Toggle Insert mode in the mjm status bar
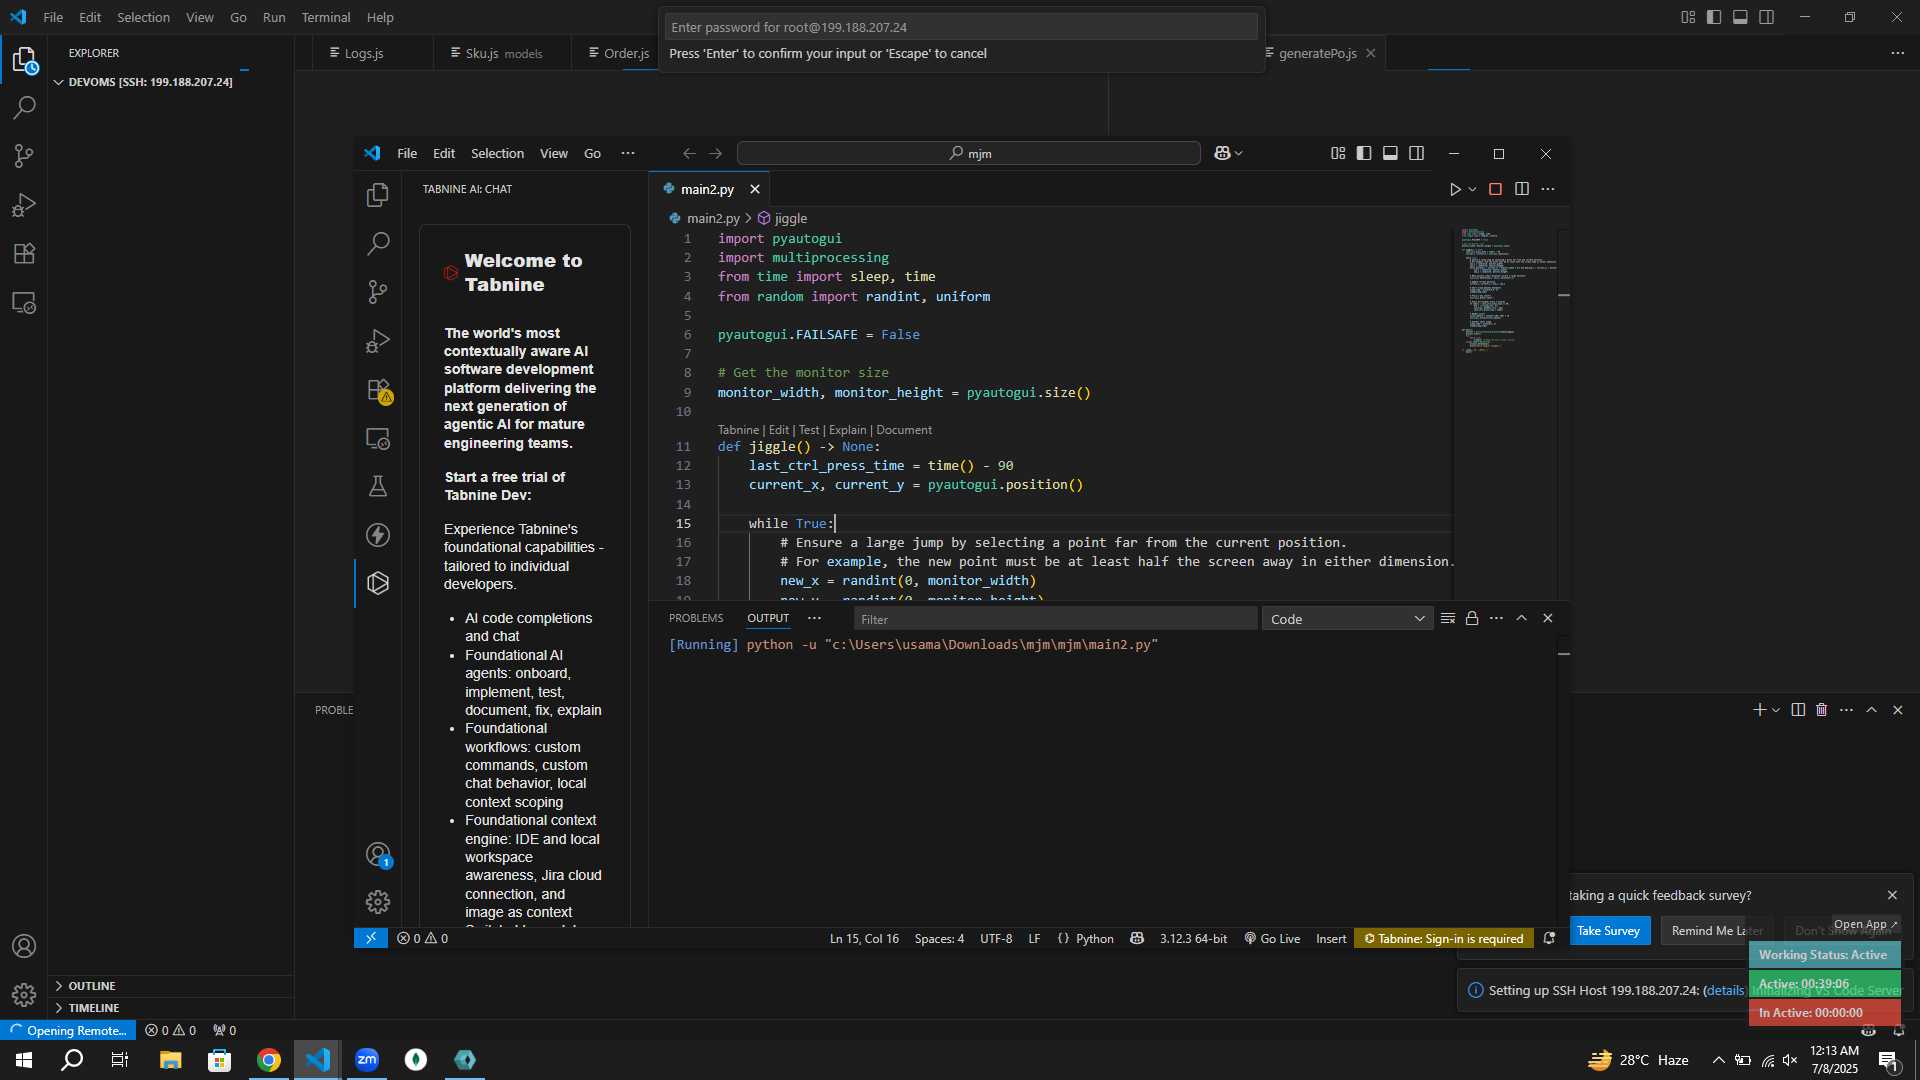1920x1080 pixels. 1331,938
